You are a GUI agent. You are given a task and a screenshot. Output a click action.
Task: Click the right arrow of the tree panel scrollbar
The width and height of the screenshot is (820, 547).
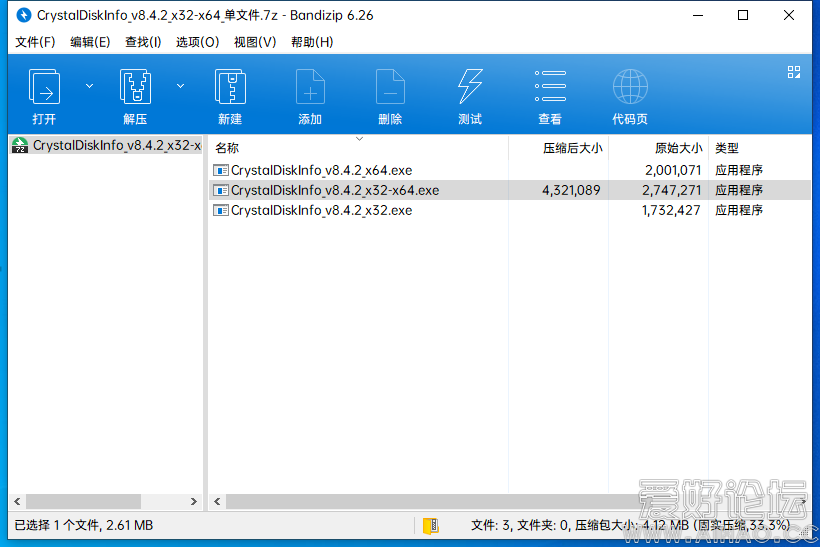193,502
